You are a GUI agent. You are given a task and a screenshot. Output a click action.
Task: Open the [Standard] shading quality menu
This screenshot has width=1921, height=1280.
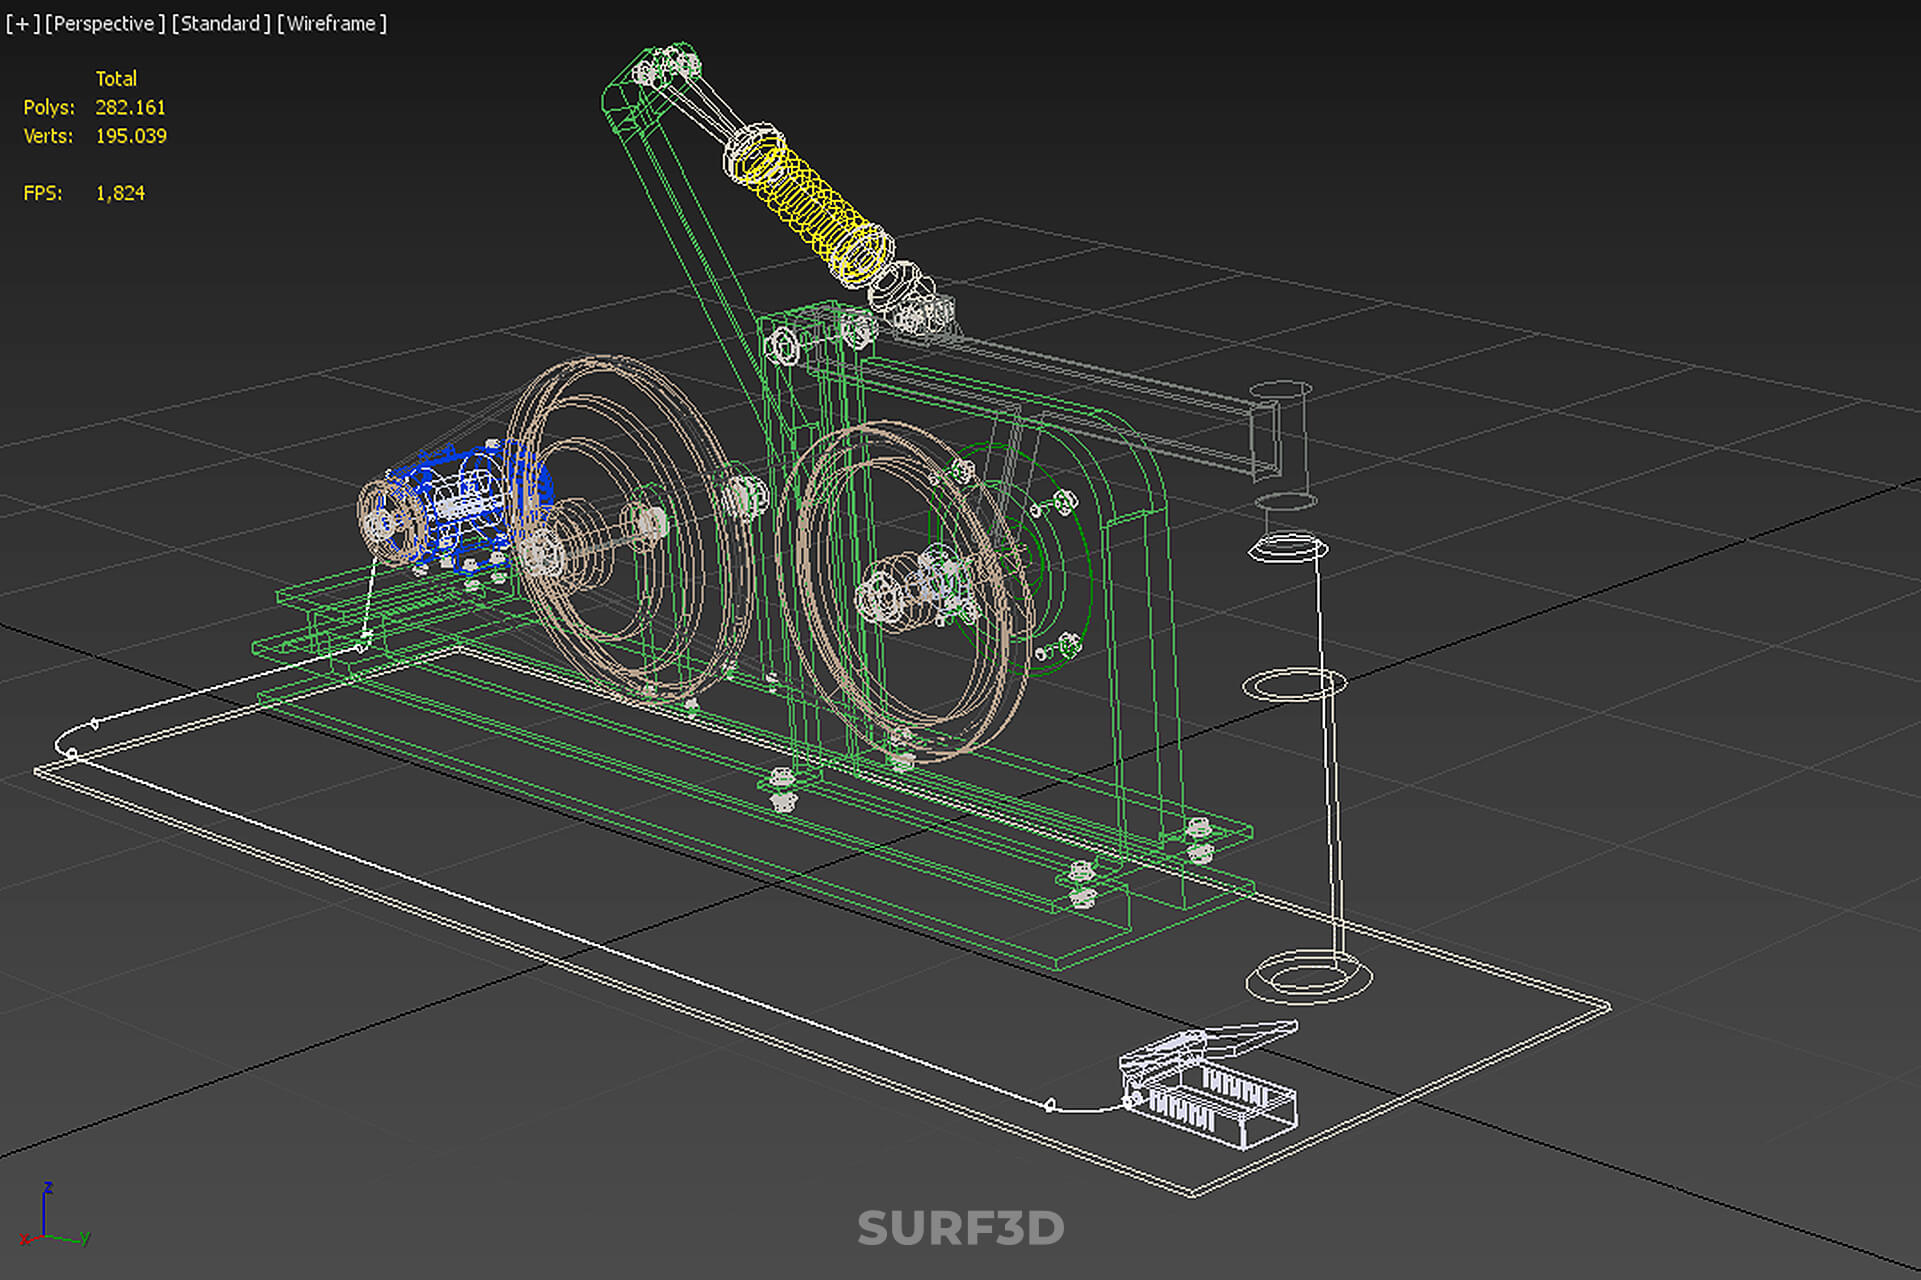[221, 23]
